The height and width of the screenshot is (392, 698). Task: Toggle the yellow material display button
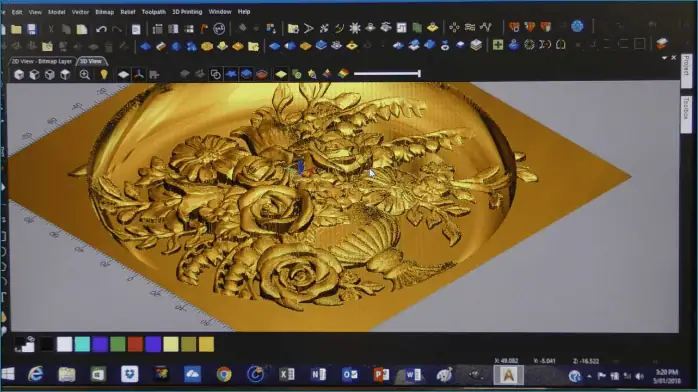tap(281, 74)
